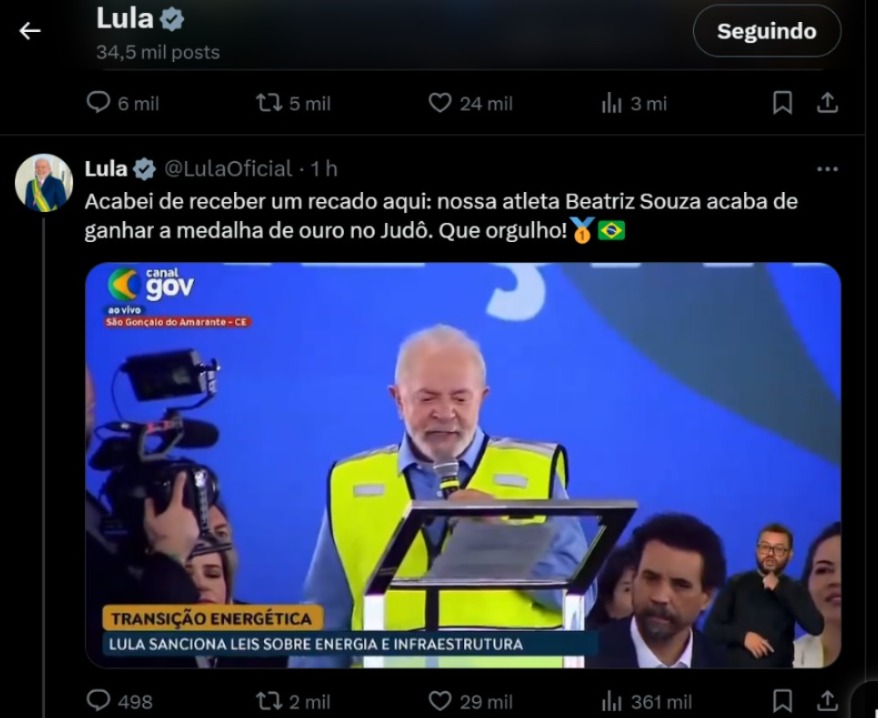Toggle the Seguindo follow button
The width and height of the screenshot is (878, 718).
coord(767,31)
